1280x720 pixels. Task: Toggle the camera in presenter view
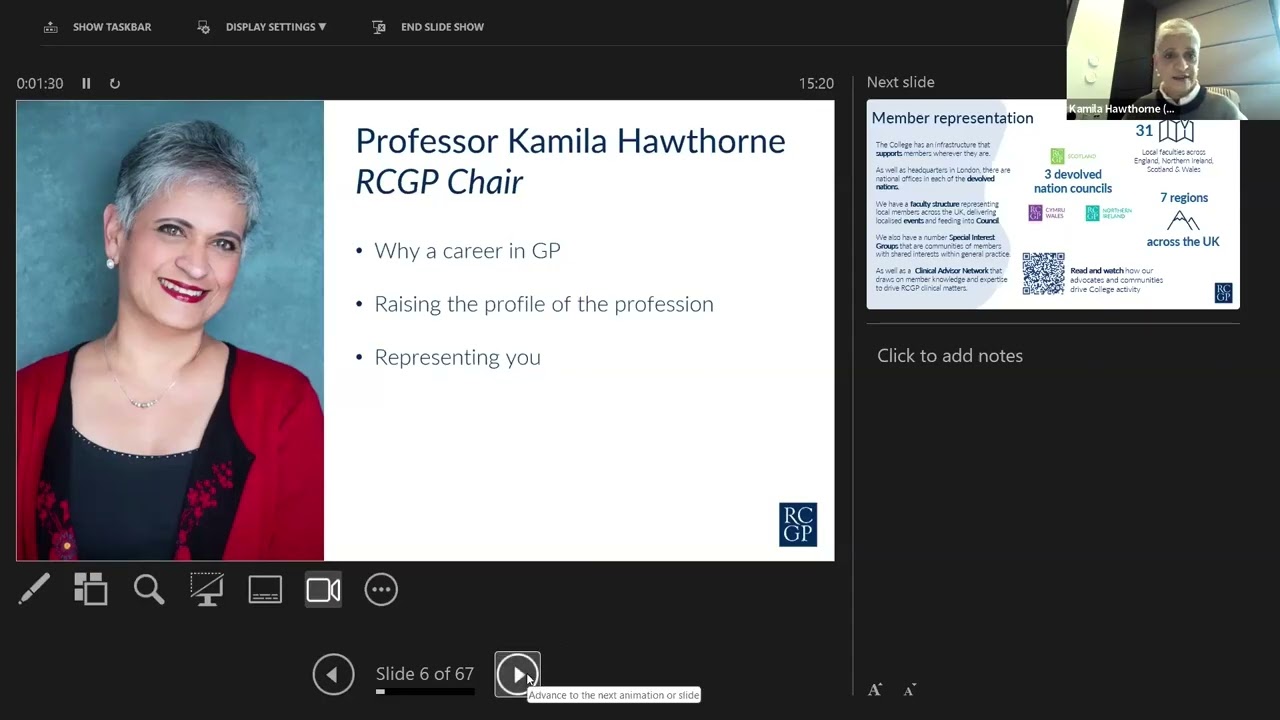coord(323,589)
